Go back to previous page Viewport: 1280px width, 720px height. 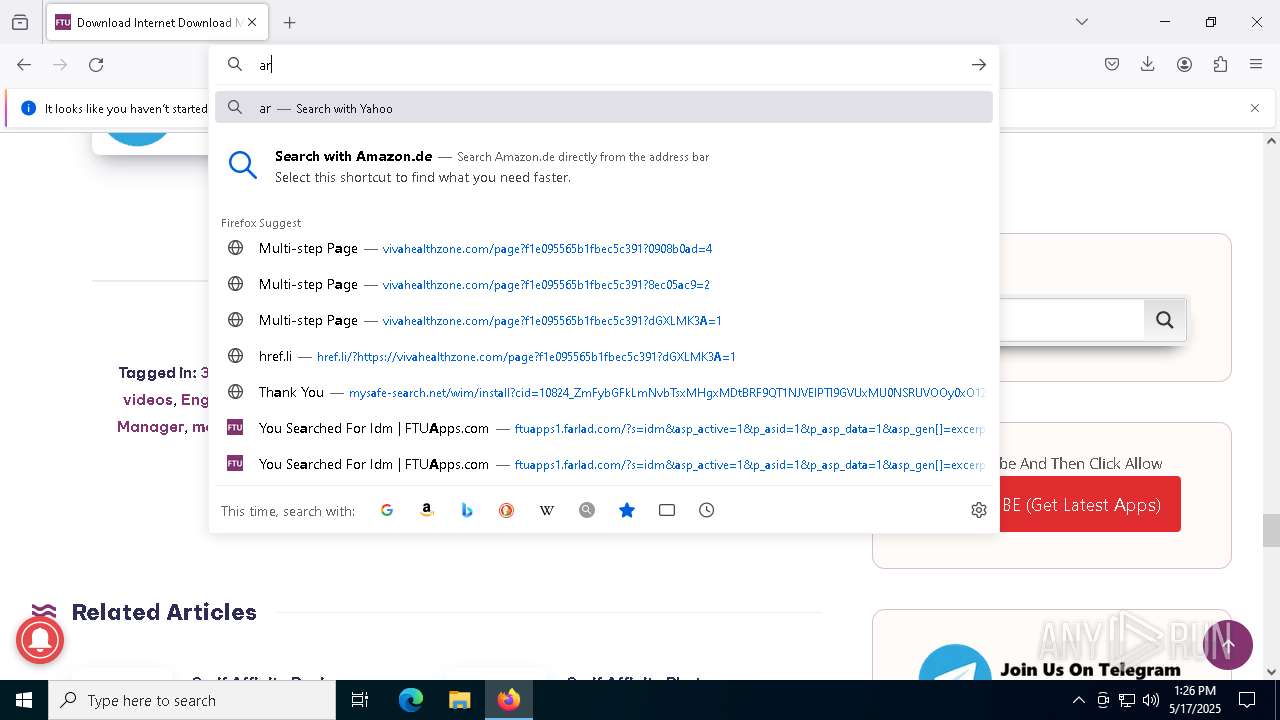click(24, 64)
